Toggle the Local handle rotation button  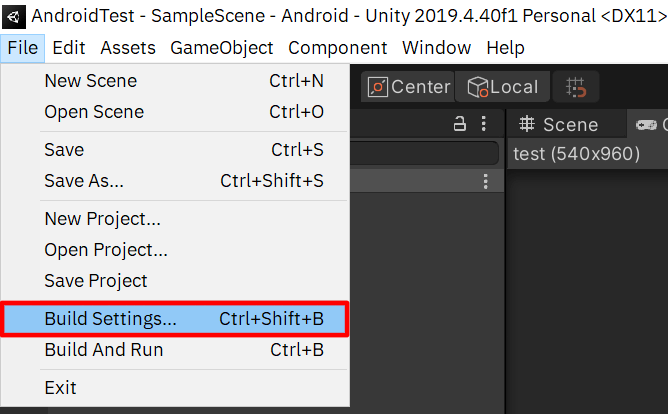502,87
